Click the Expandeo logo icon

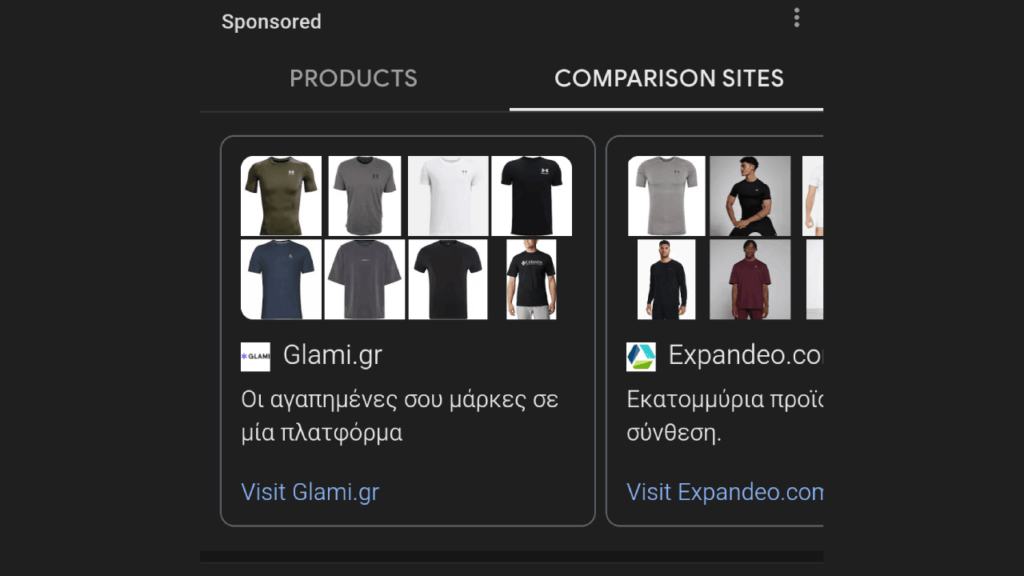(x=641, y=354)
